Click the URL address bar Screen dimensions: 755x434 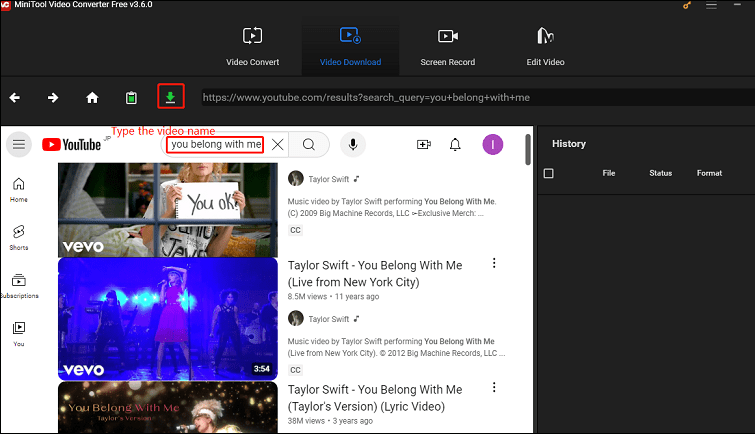point(477,97)
